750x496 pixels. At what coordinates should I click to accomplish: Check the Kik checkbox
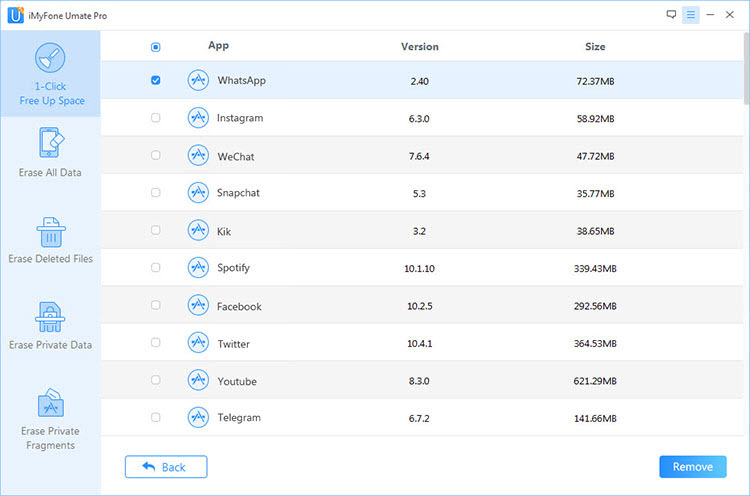coord(155,230)
